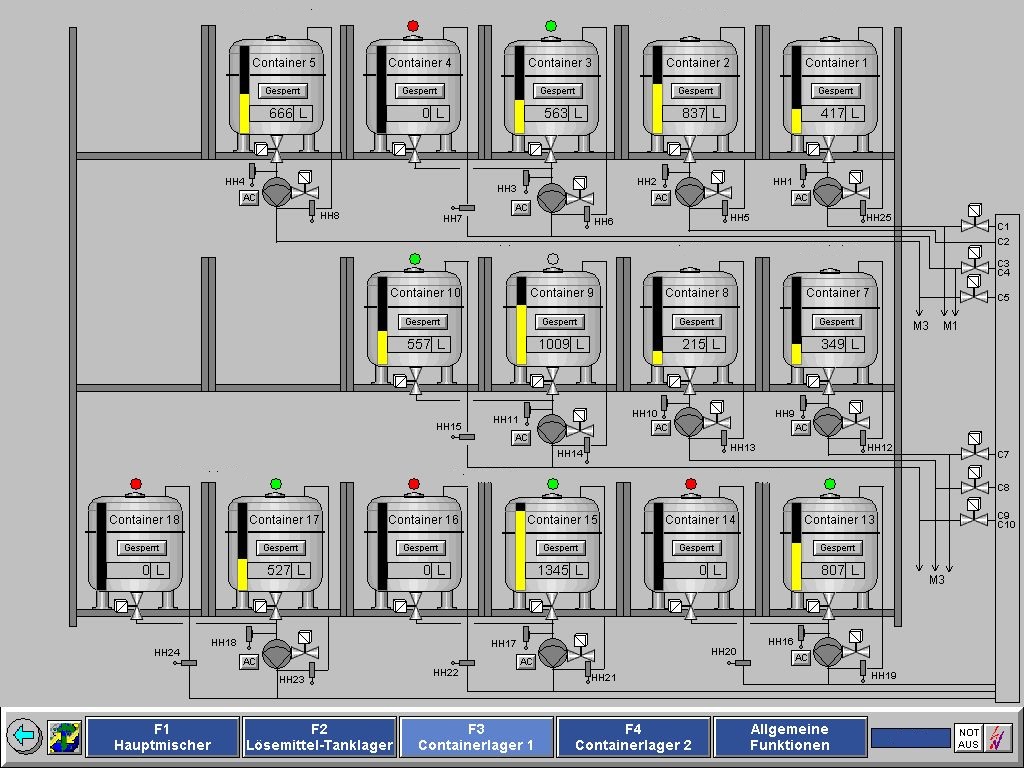Click the pump below Container 9
Image resolution: width=1024 pixels, height=768 pixels.
(x=552, y=429)
